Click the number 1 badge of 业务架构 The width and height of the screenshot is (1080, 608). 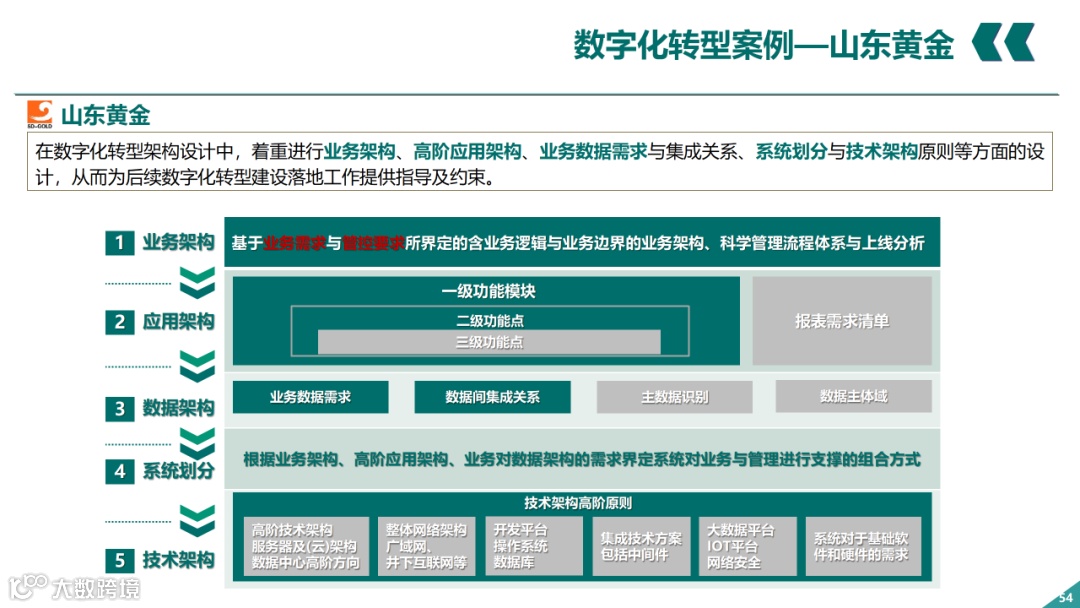click(x=119, y=242)
